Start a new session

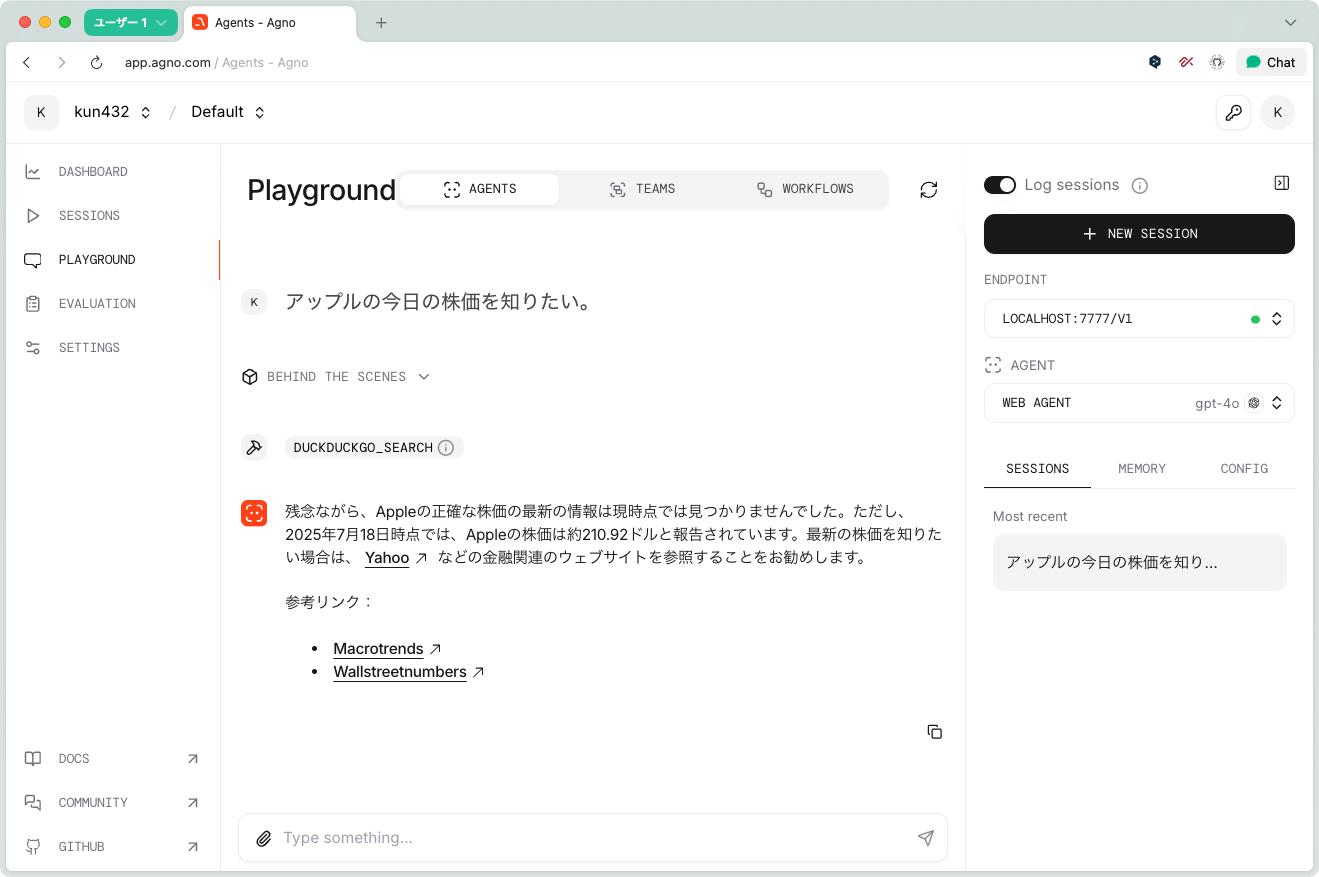coord(1139,234)
